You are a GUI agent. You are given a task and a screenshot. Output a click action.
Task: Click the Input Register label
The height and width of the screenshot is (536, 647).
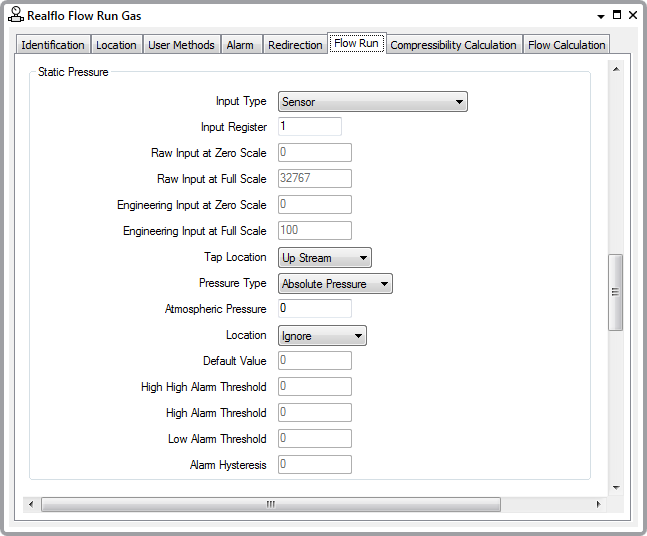pyautogui.click(x=234, y=127)
